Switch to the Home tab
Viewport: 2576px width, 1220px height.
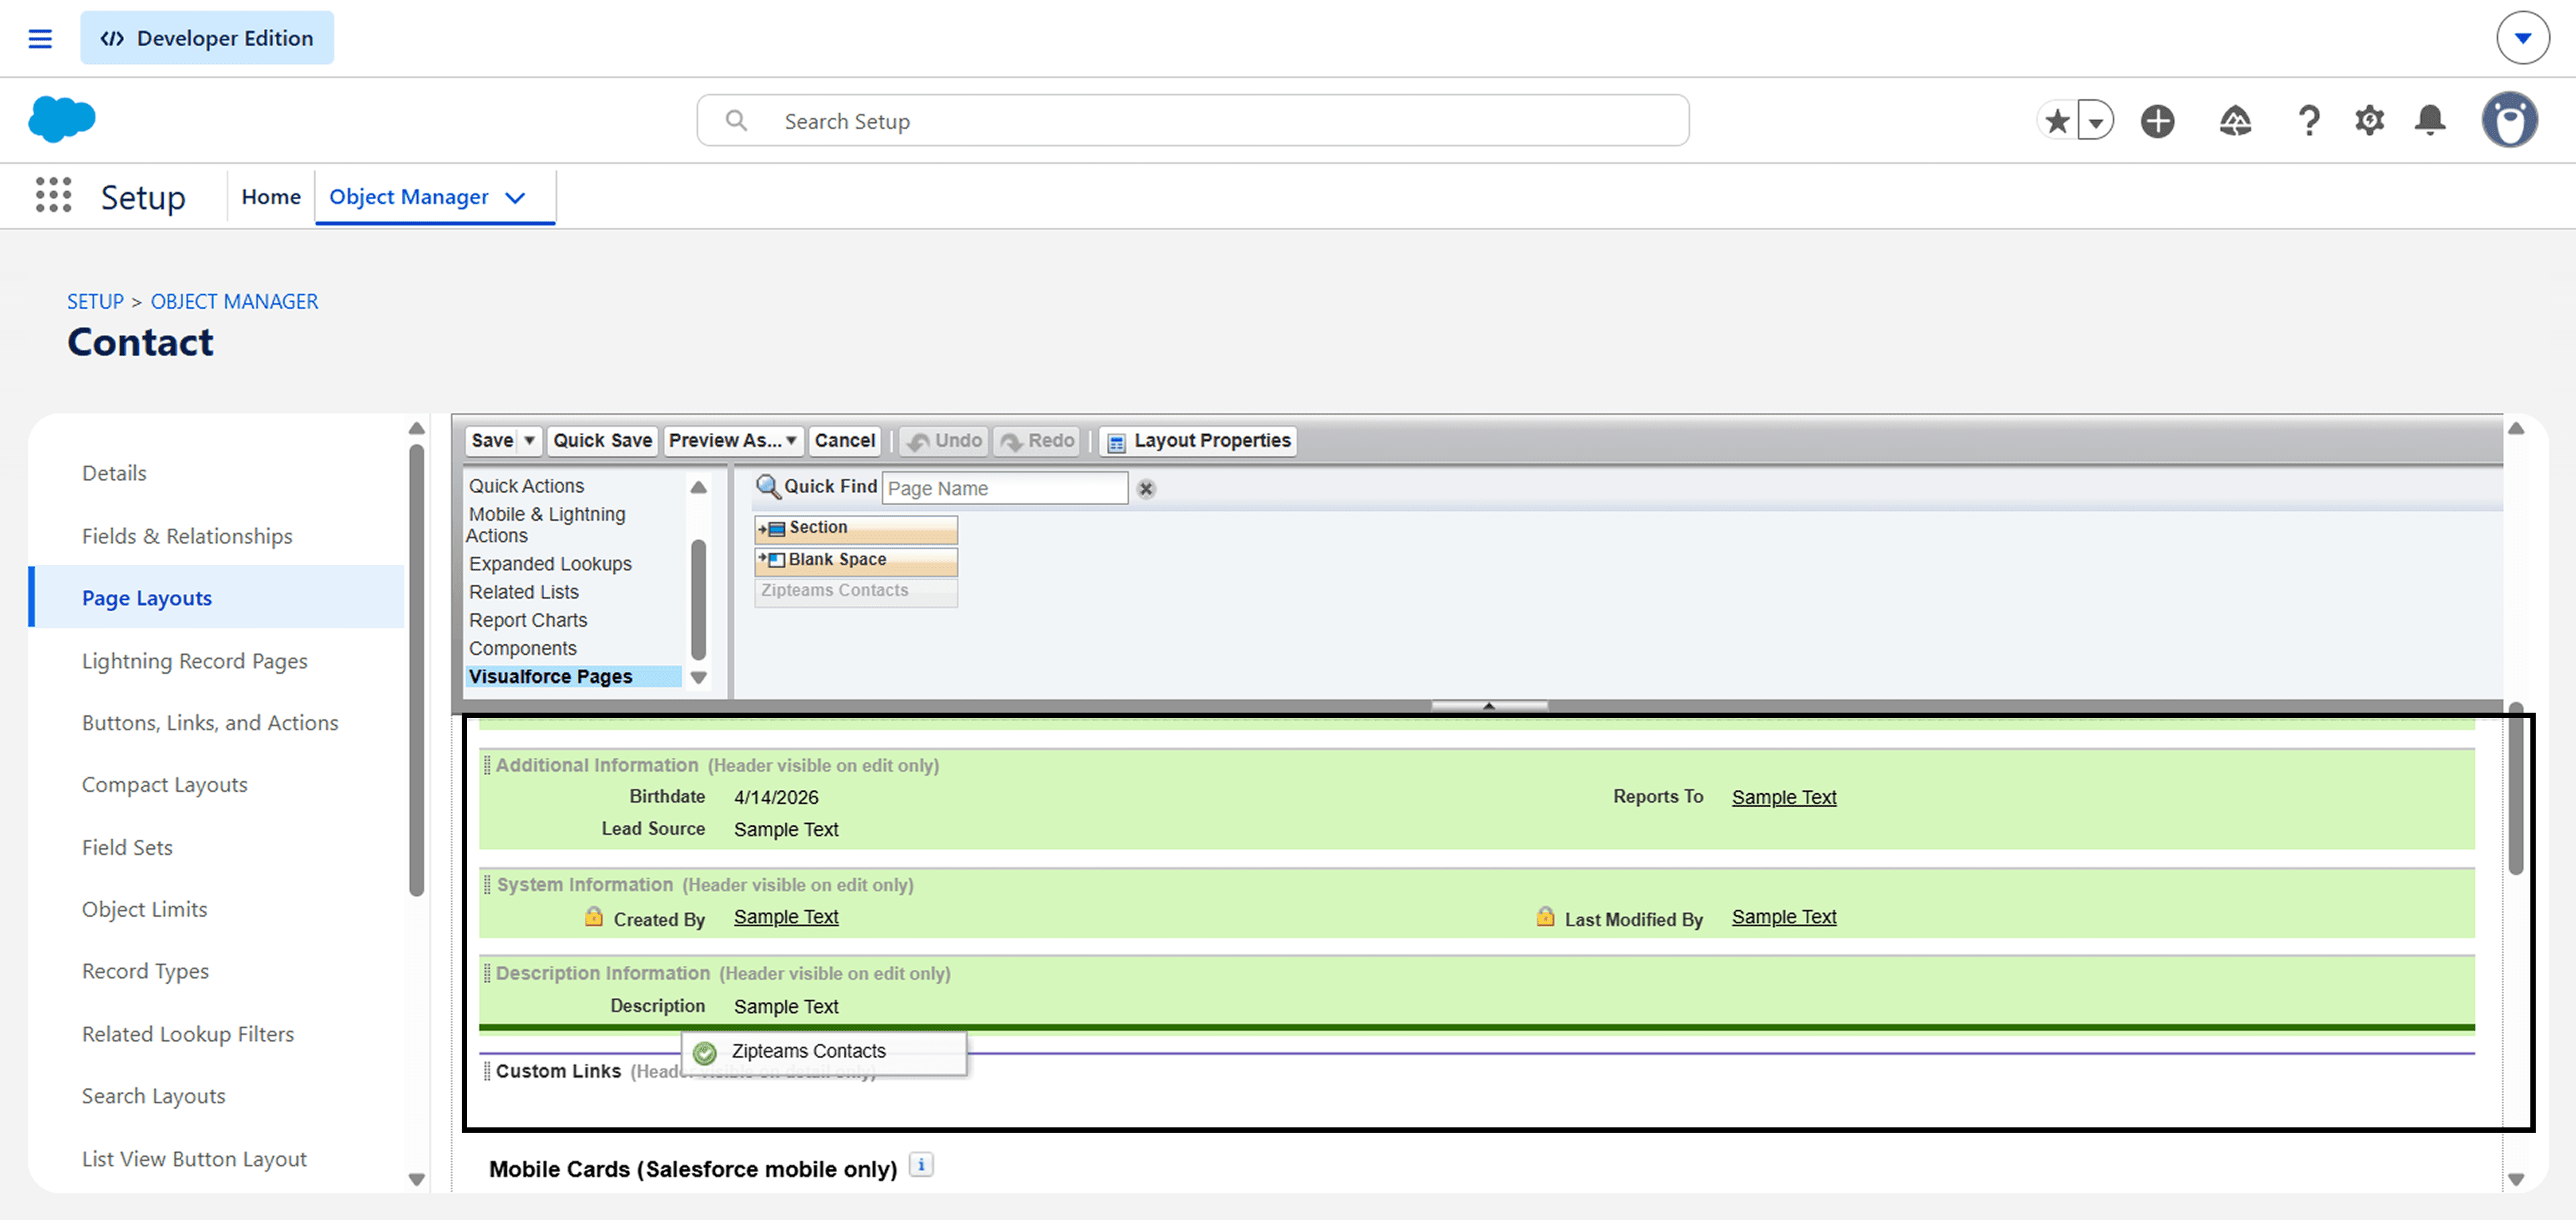[x=270, y=197]
